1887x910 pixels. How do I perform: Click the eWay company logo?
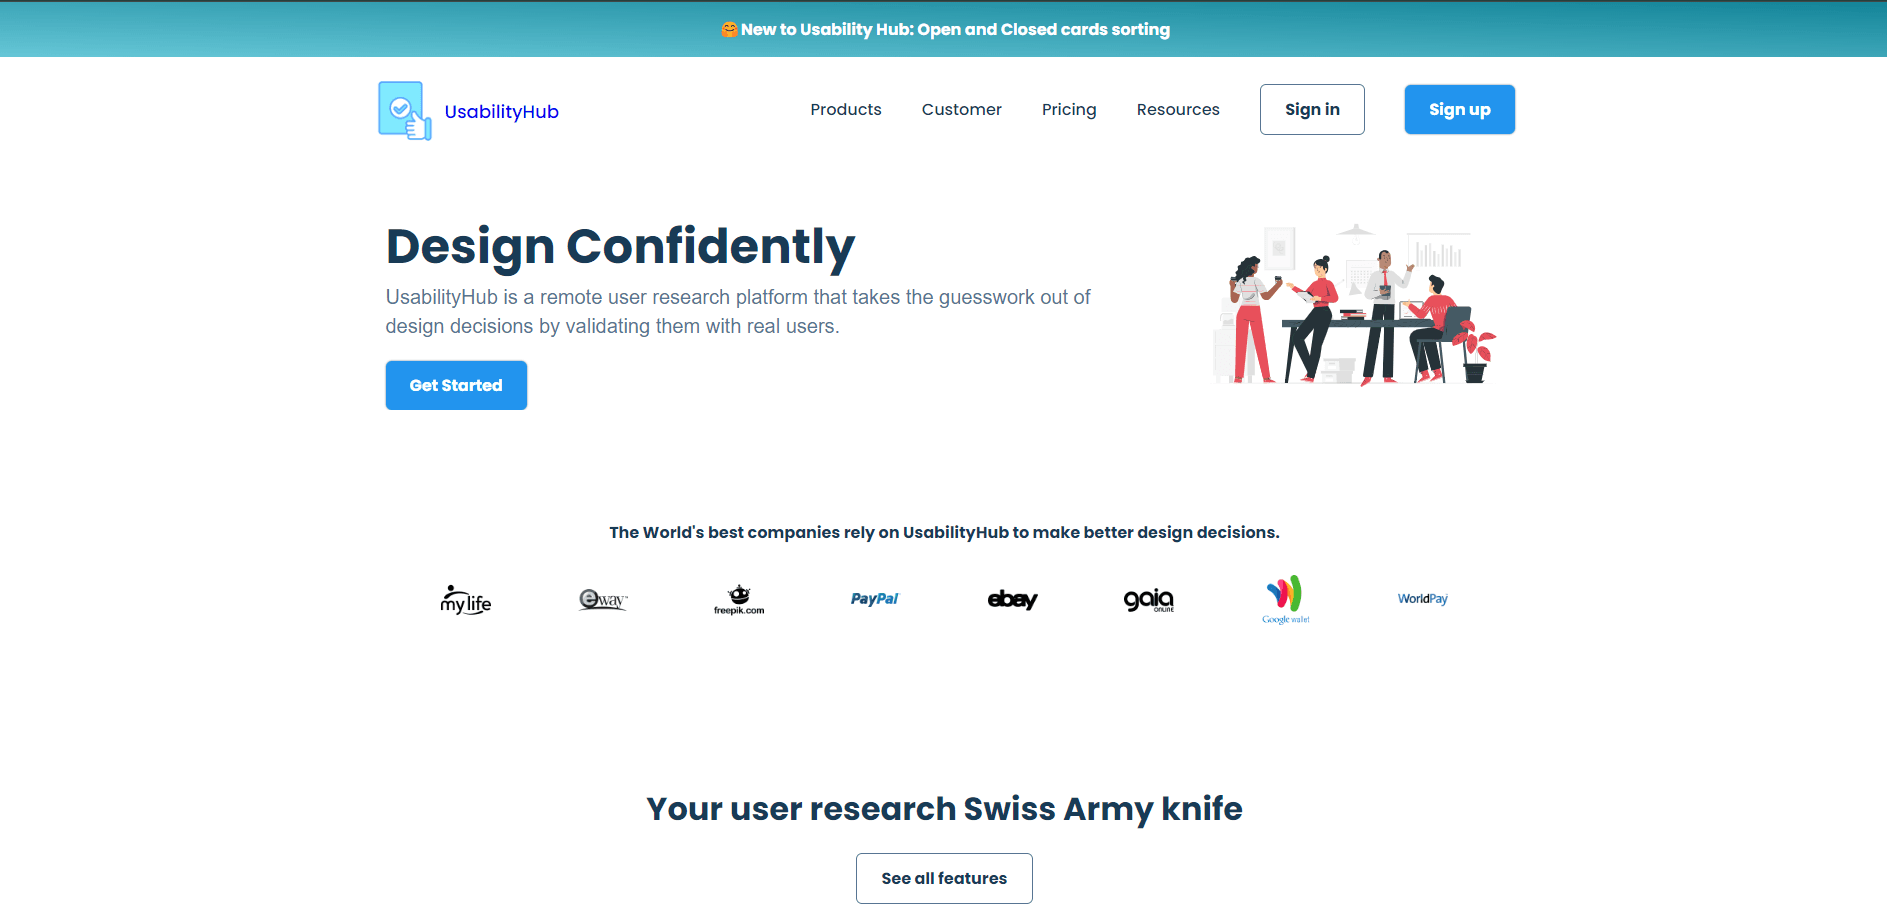603,599
